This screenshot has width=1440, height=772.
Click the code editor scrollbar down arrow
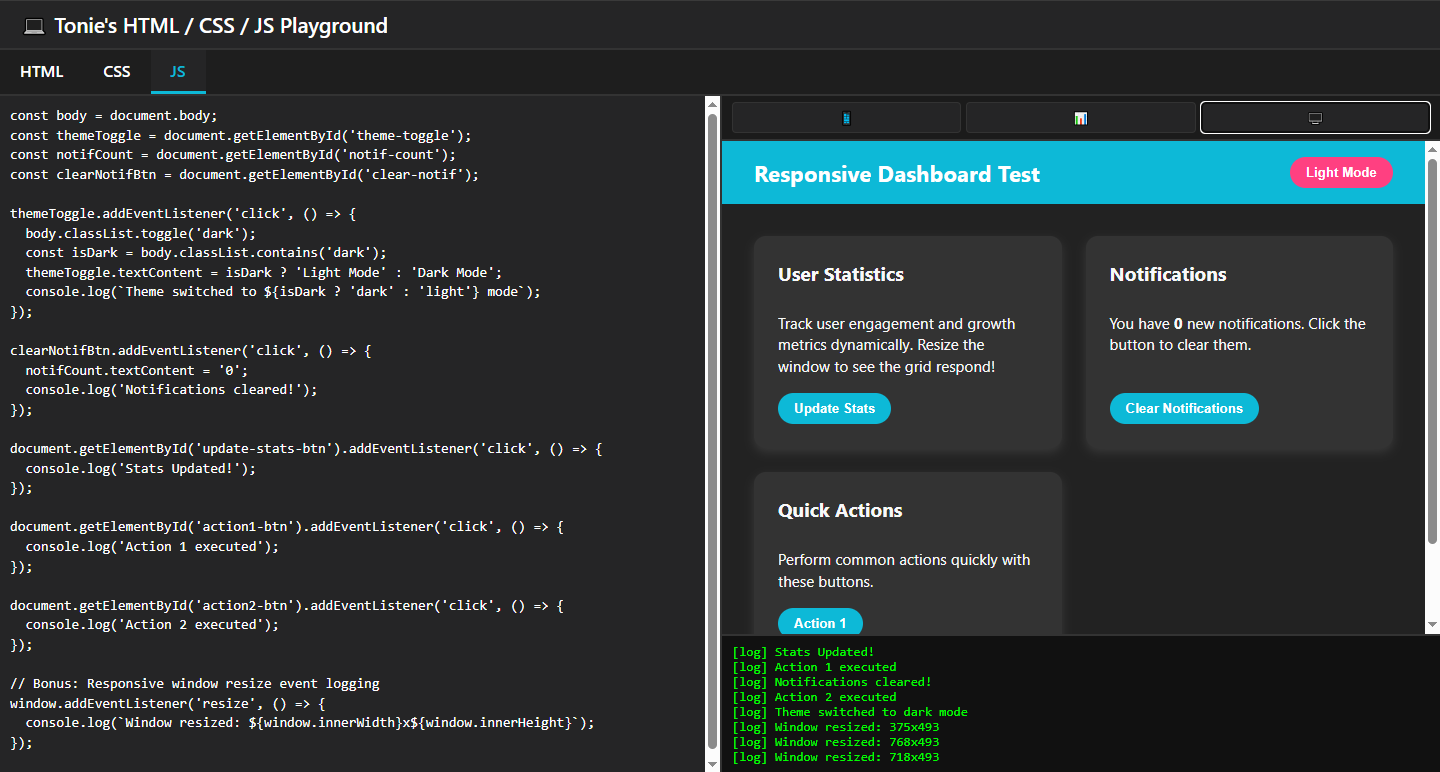712,763
